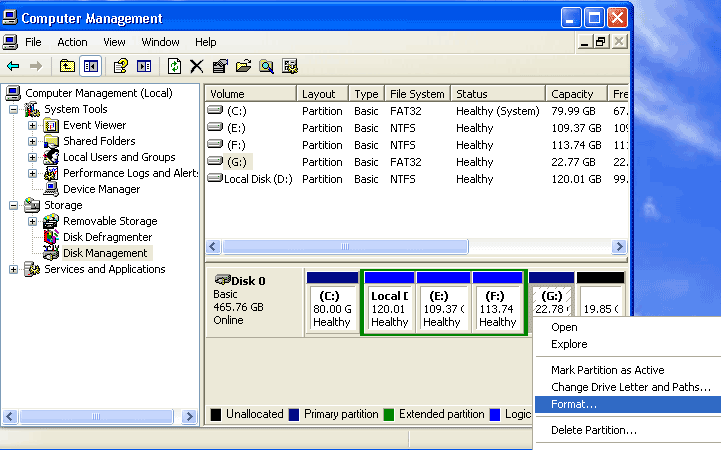Screen dimensions: 721x450
Task: Click the (F:) partition block on Disk 0
Action: point(498,302)
